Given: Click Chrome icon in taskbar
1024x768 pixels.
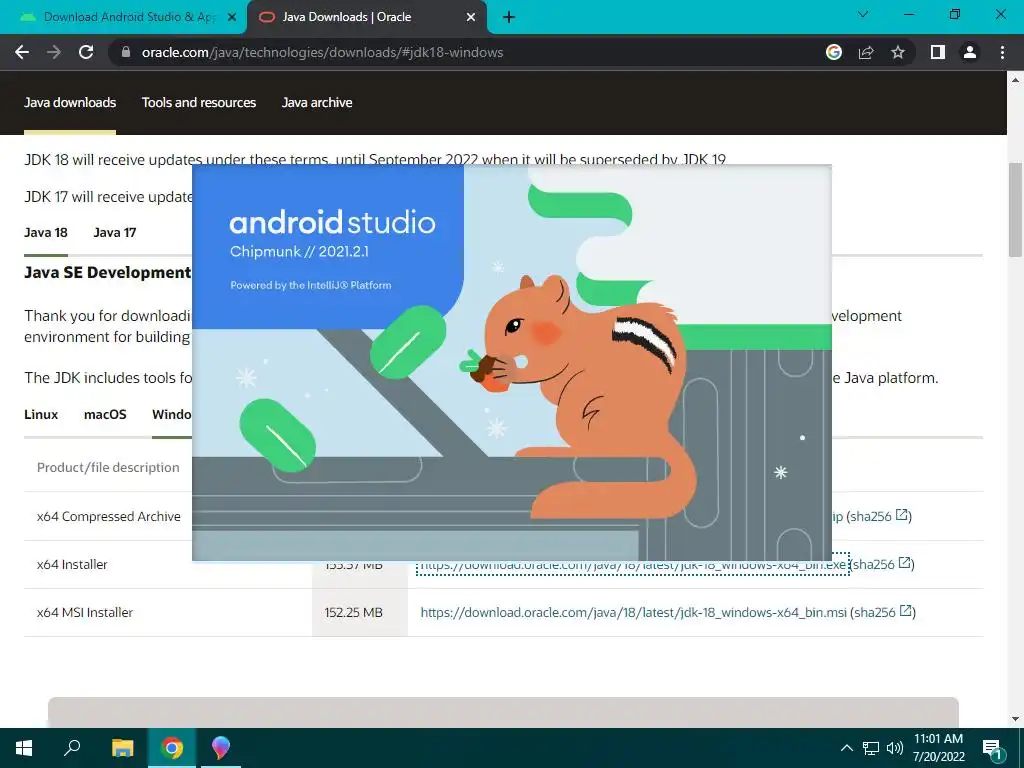Looking at the screenshot, I should pyautogui.click(x=172, y=748).
